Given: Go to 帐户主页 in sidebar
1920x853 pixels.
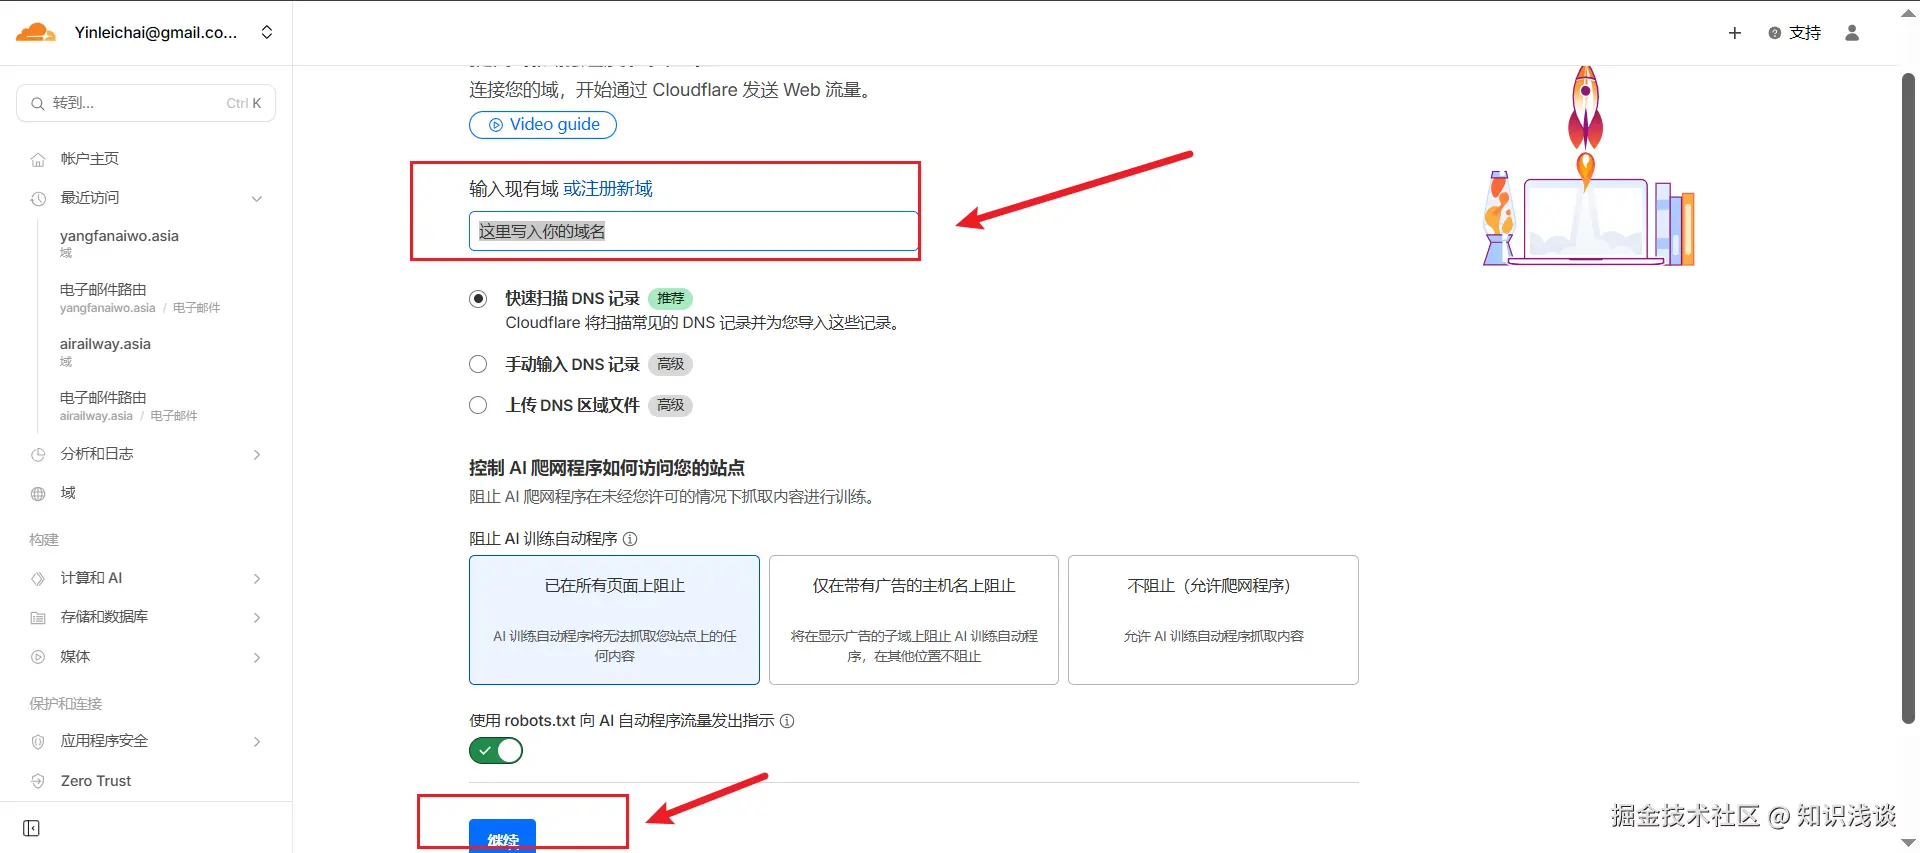Looking at the screenshot, I should tap(90, 158).
